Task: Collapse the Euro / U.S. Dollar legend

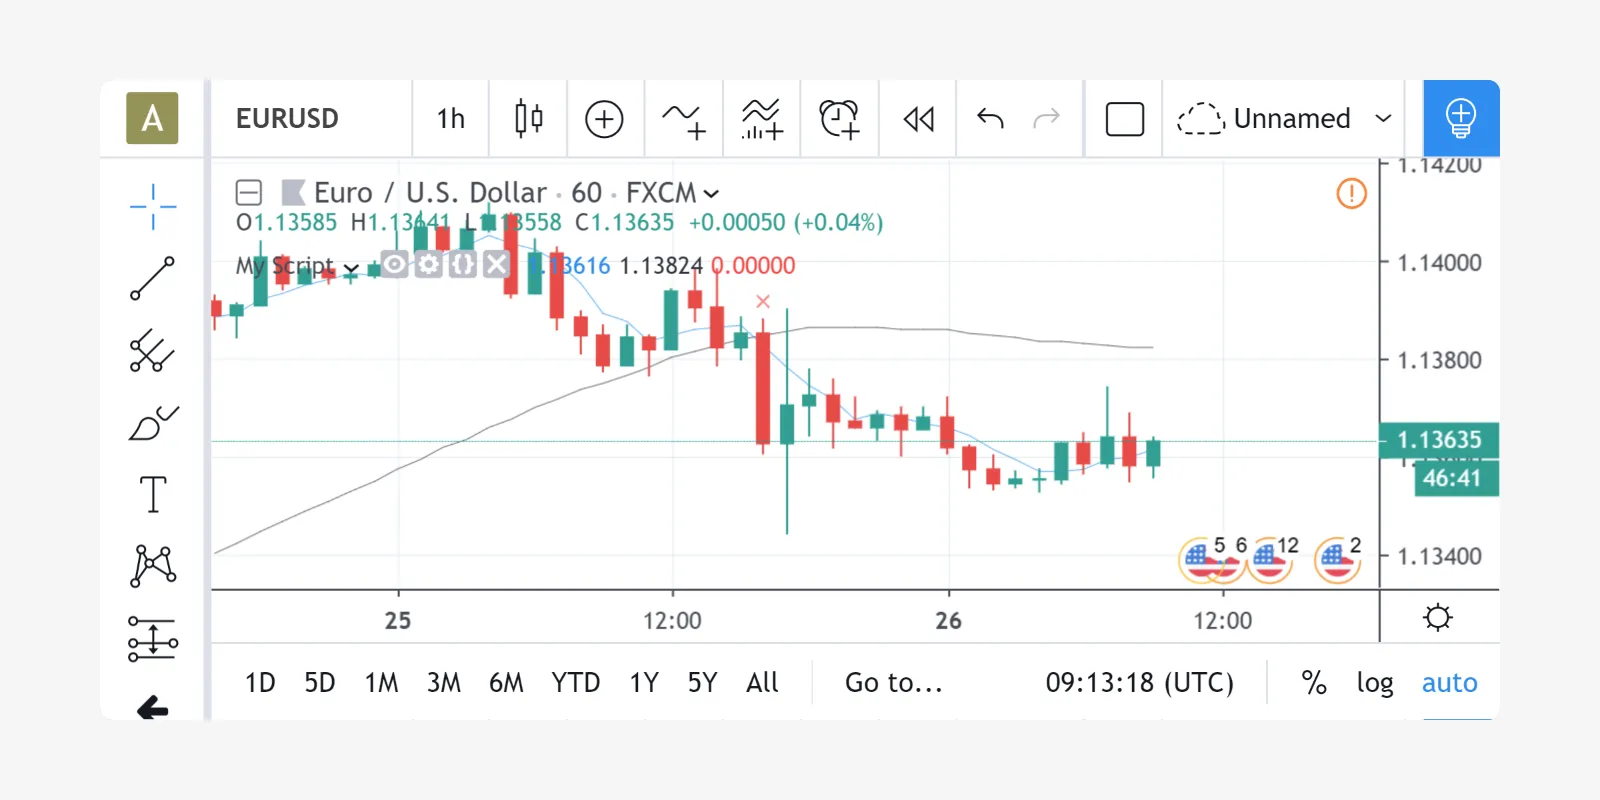Action: pos(249,192)
